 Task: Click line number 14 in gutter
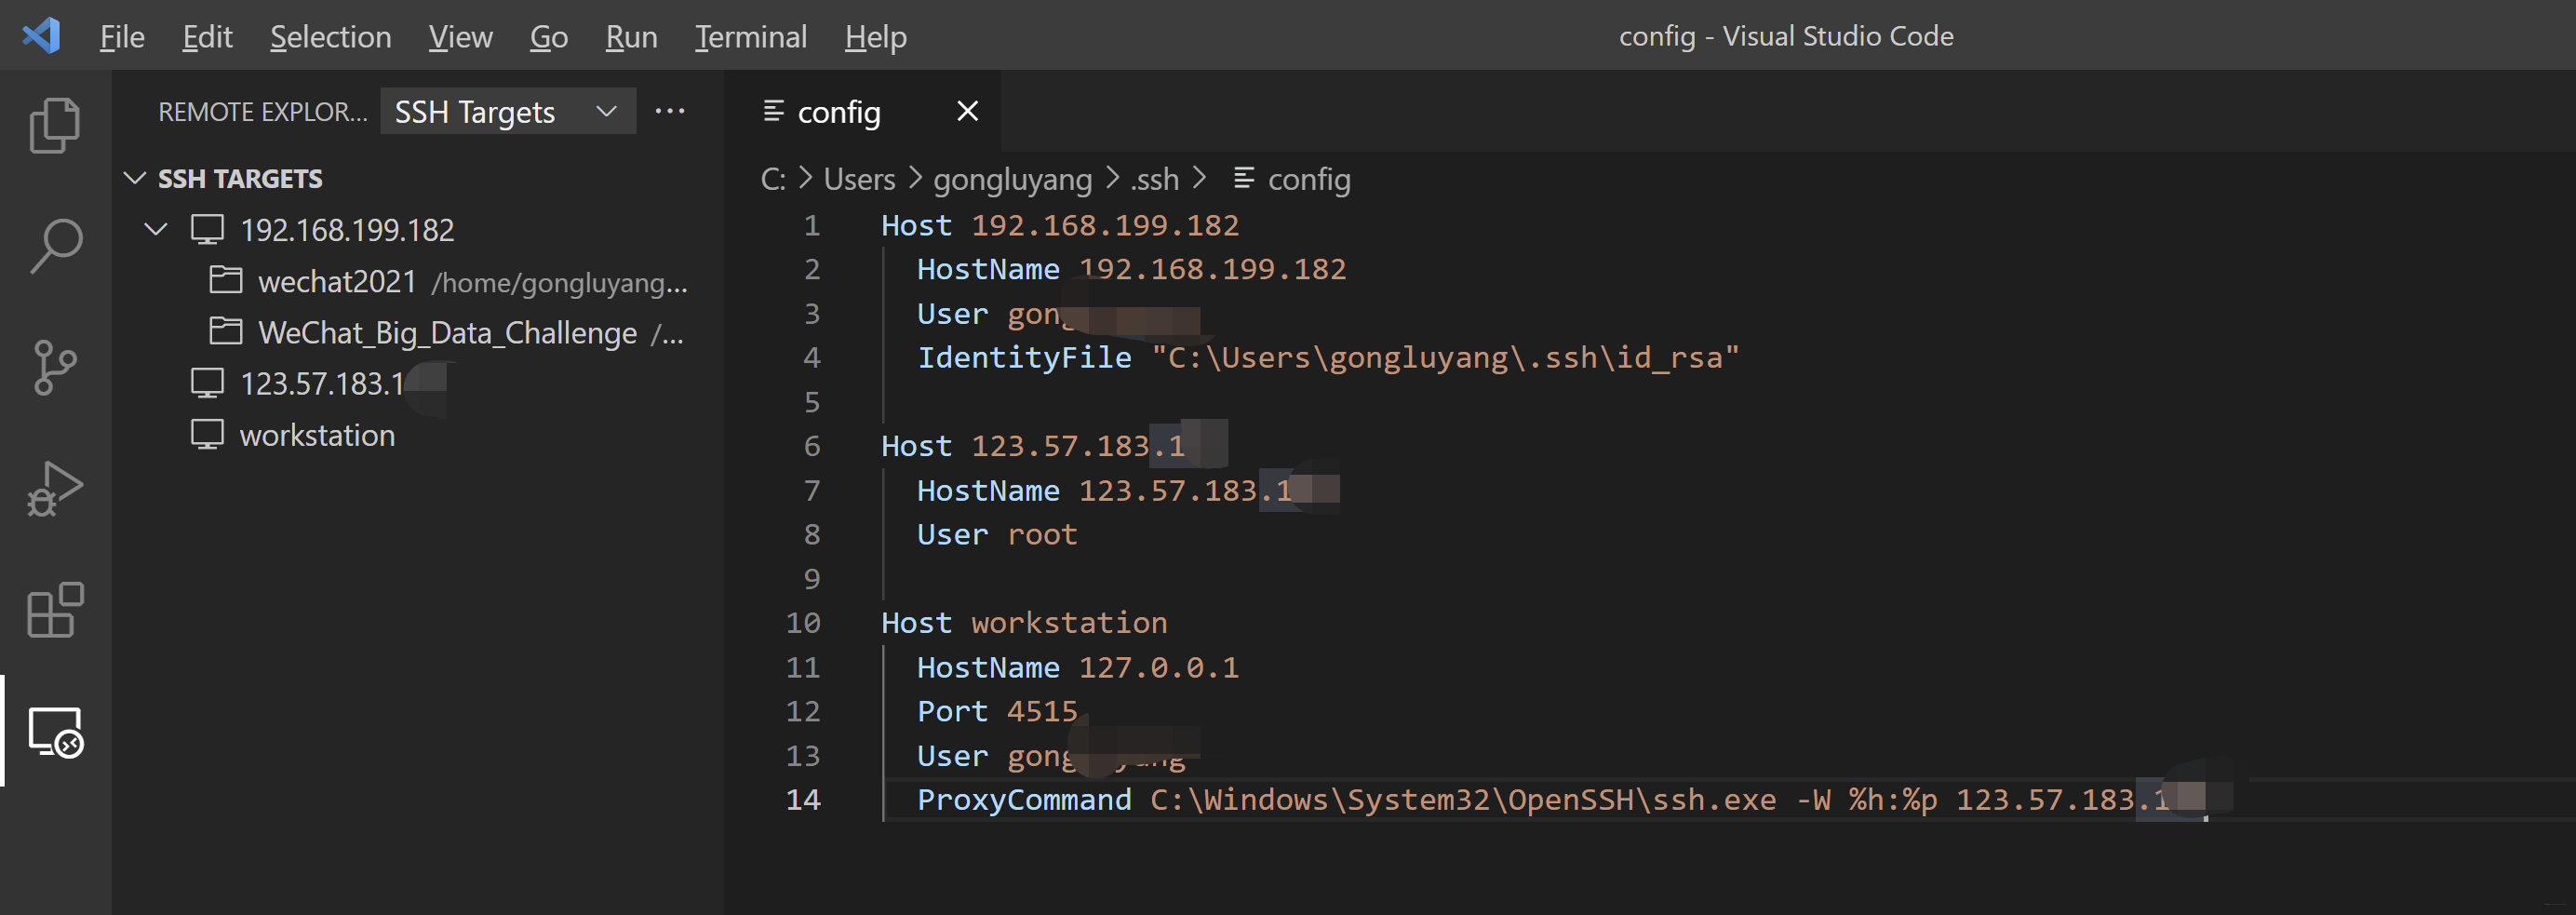[802, 800]
